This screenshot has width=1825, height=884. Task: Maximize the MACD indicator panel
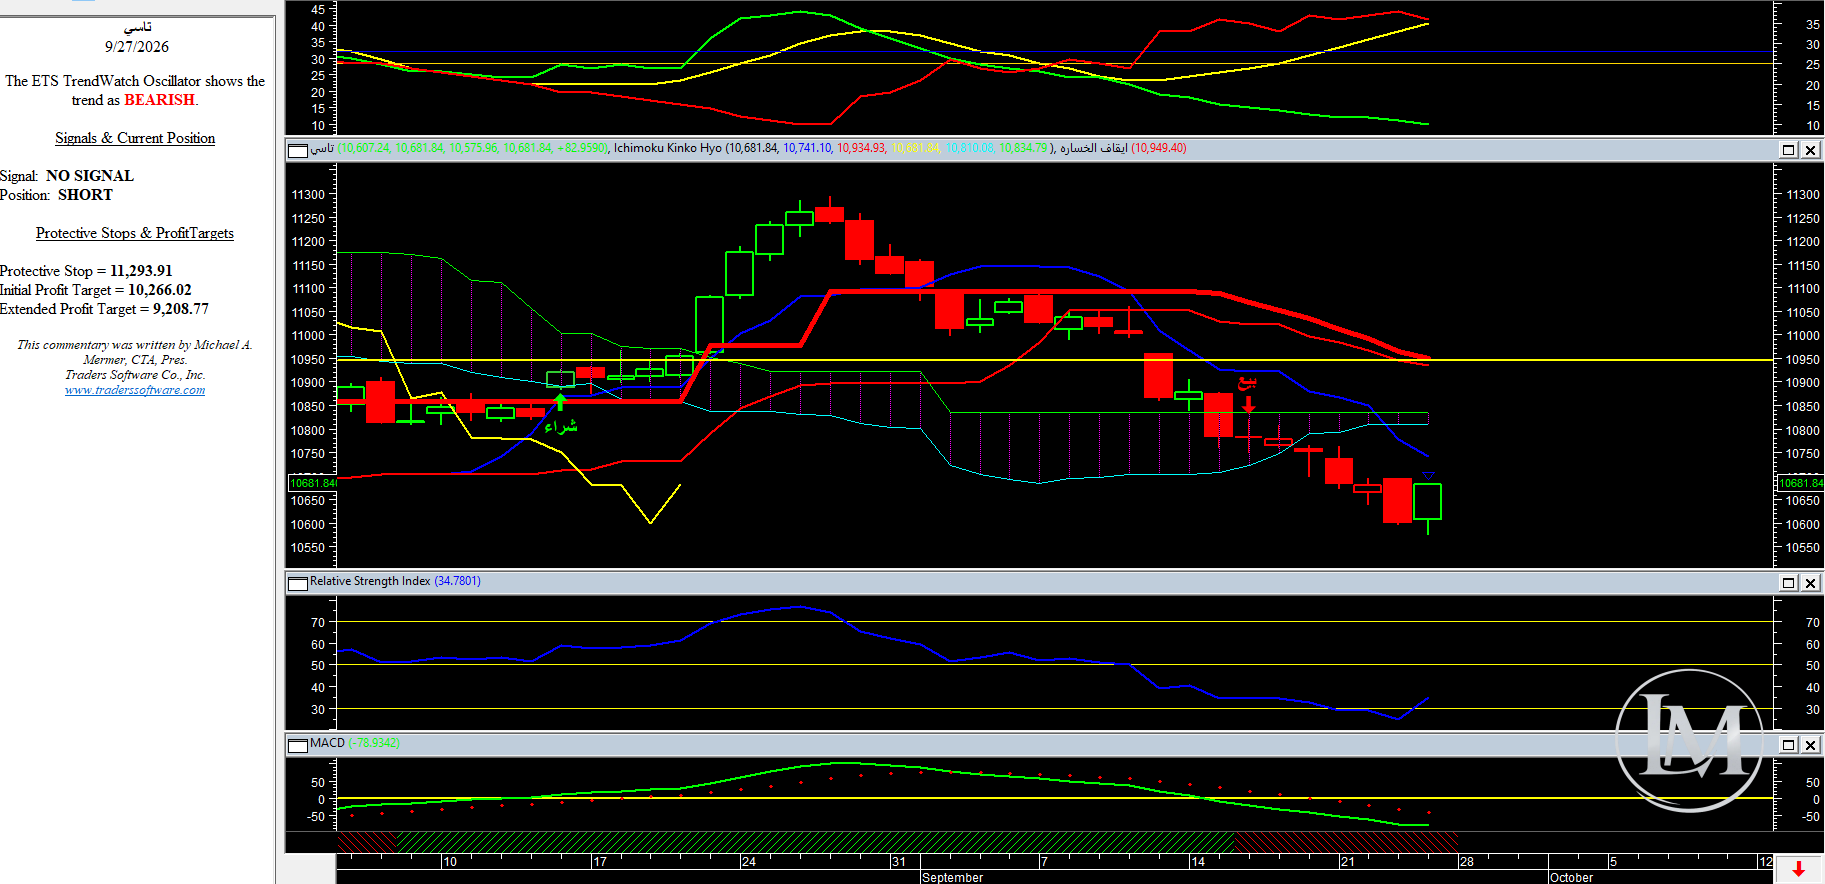tap(1789, 745)
